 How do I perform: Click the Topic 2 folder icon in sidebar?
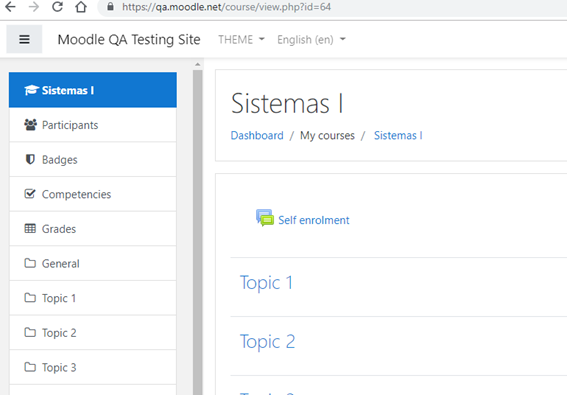[30, 332]
